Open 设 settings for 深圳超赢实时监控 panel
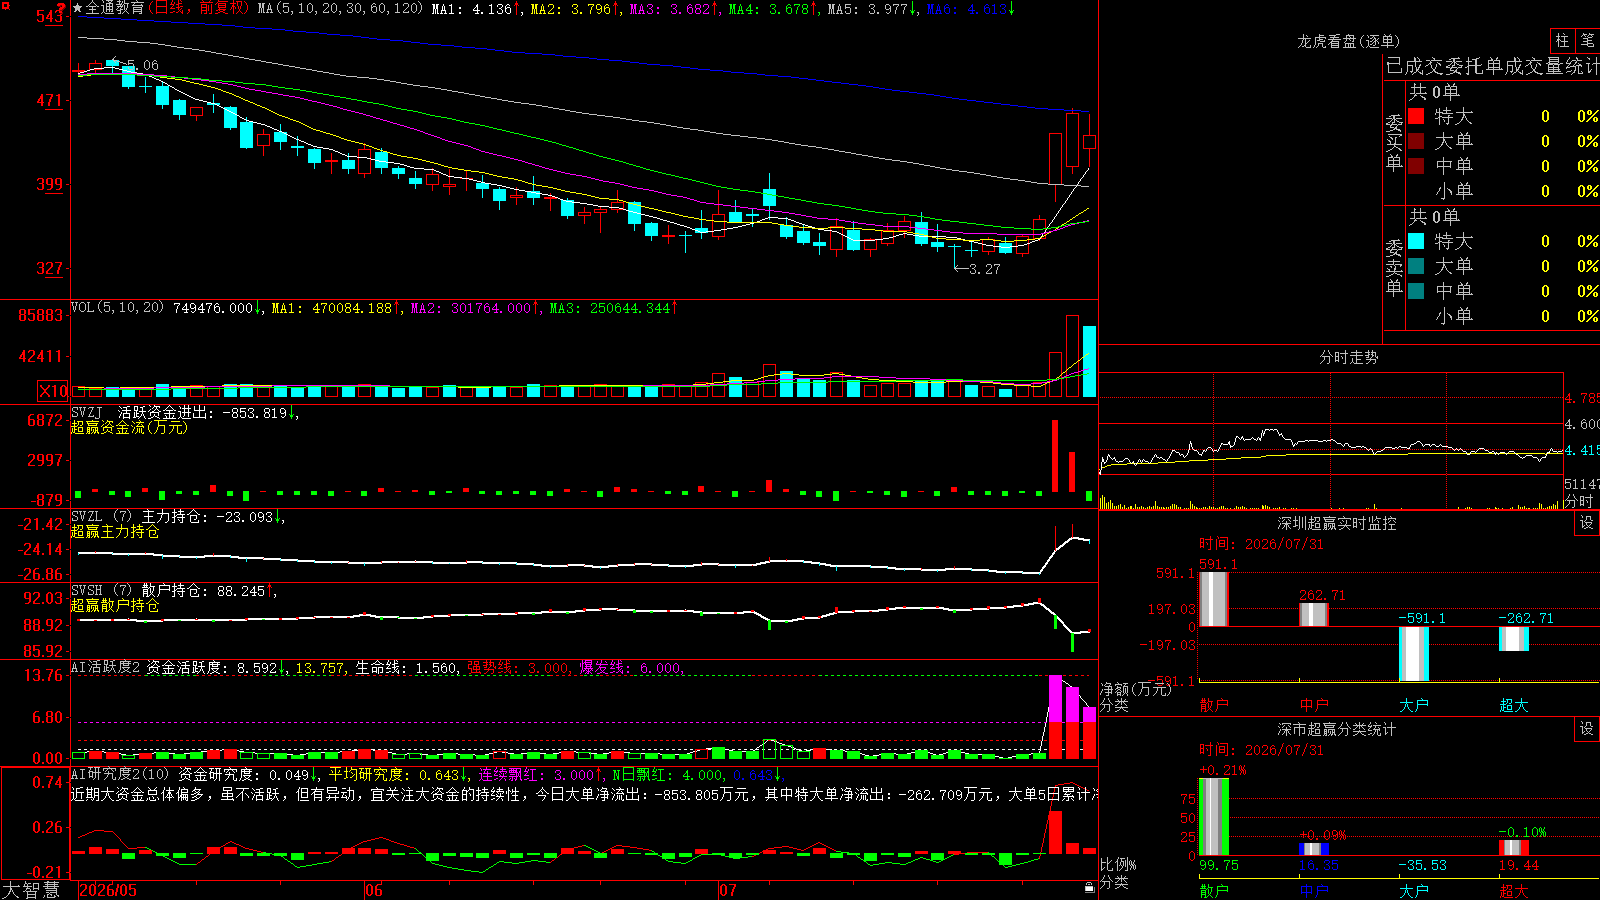1600x900 pixels. [x=1587, y=523]
